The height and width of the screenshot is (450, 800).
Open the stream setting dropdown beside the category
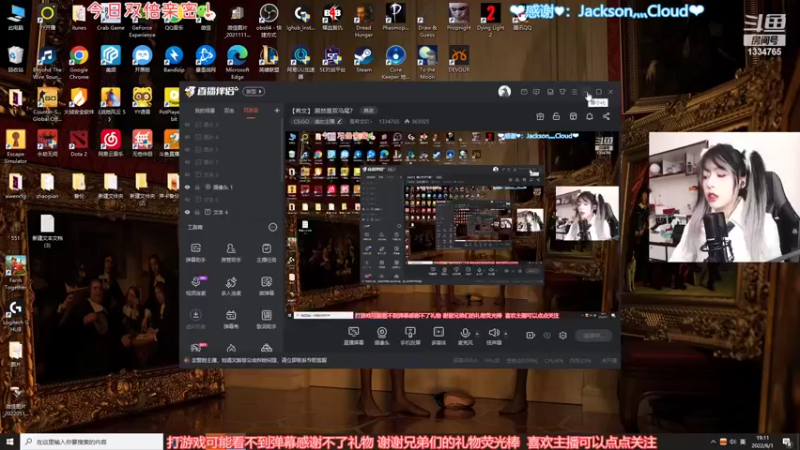tap(360, 121)
